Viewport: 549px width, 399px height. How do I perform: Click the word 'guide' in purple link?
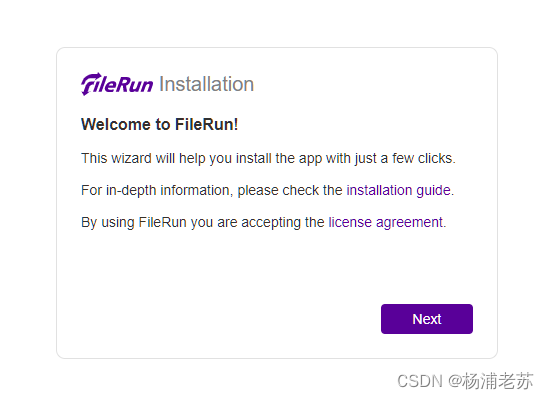433,191
